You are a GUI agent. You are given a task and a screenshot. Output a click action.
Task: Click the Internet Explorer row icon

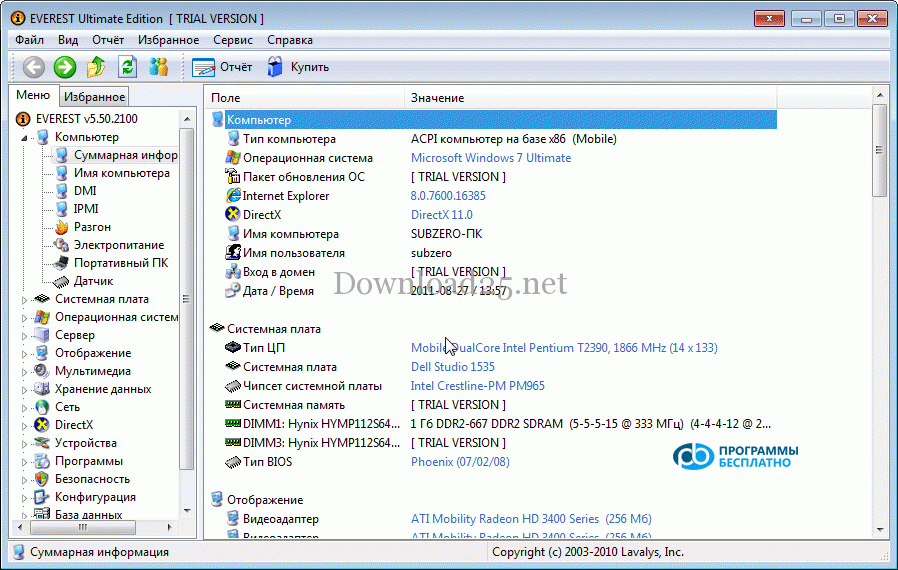233,195
